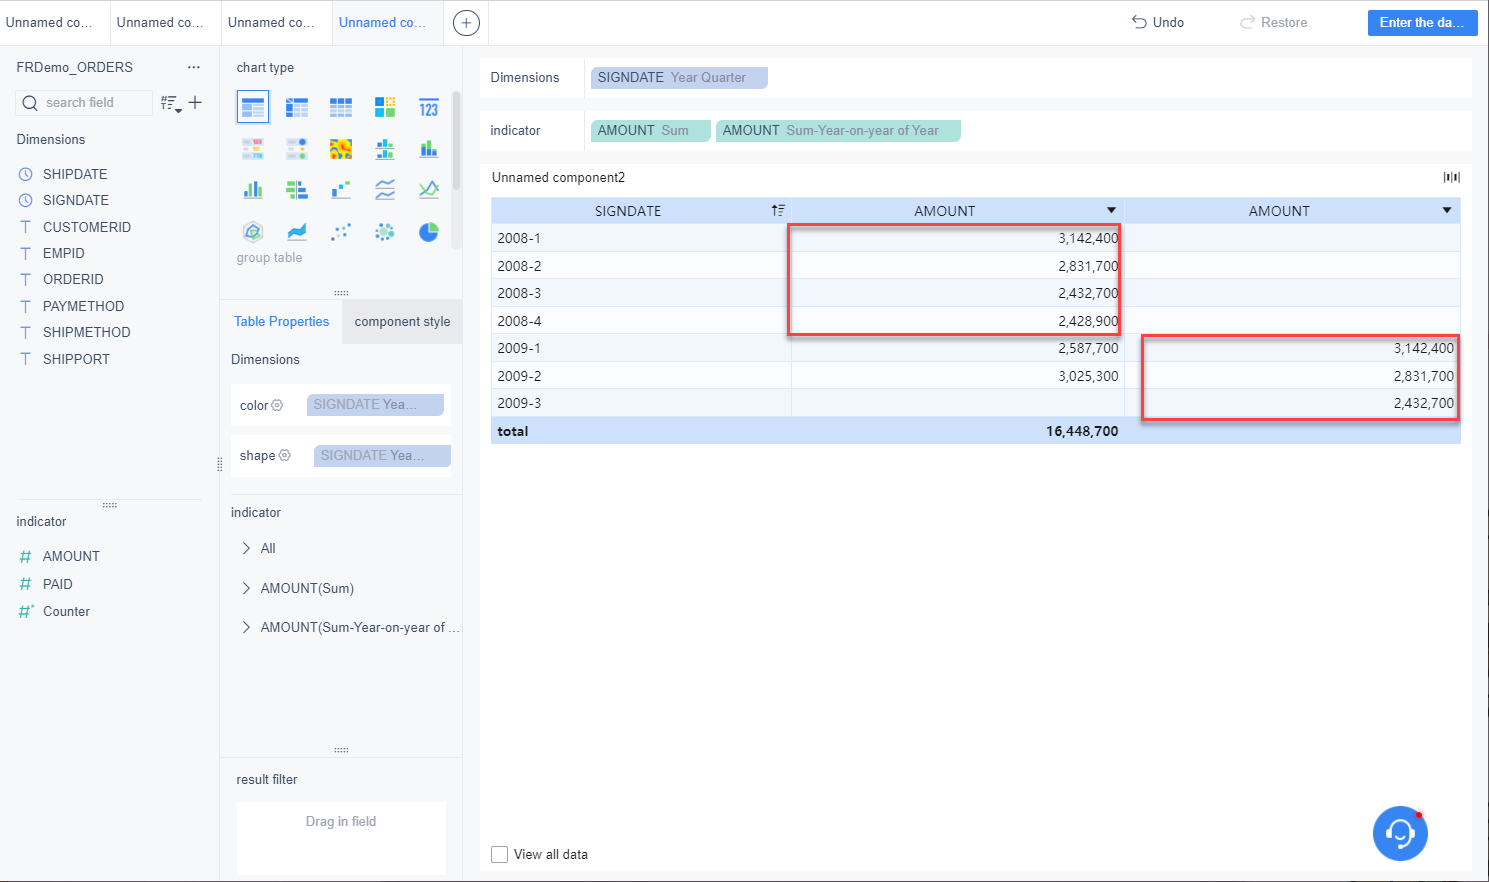Click the chart type list scrollbar

[456, 140]
